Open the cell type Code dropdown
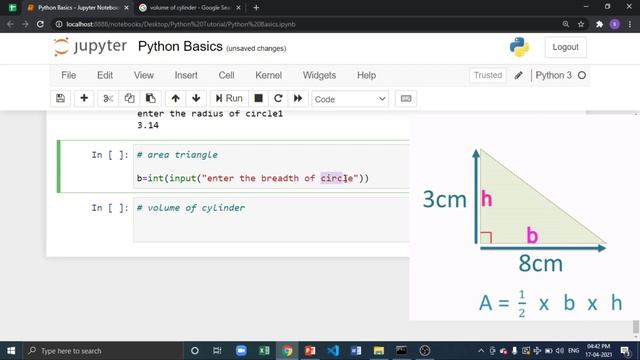 pos(350,99)
